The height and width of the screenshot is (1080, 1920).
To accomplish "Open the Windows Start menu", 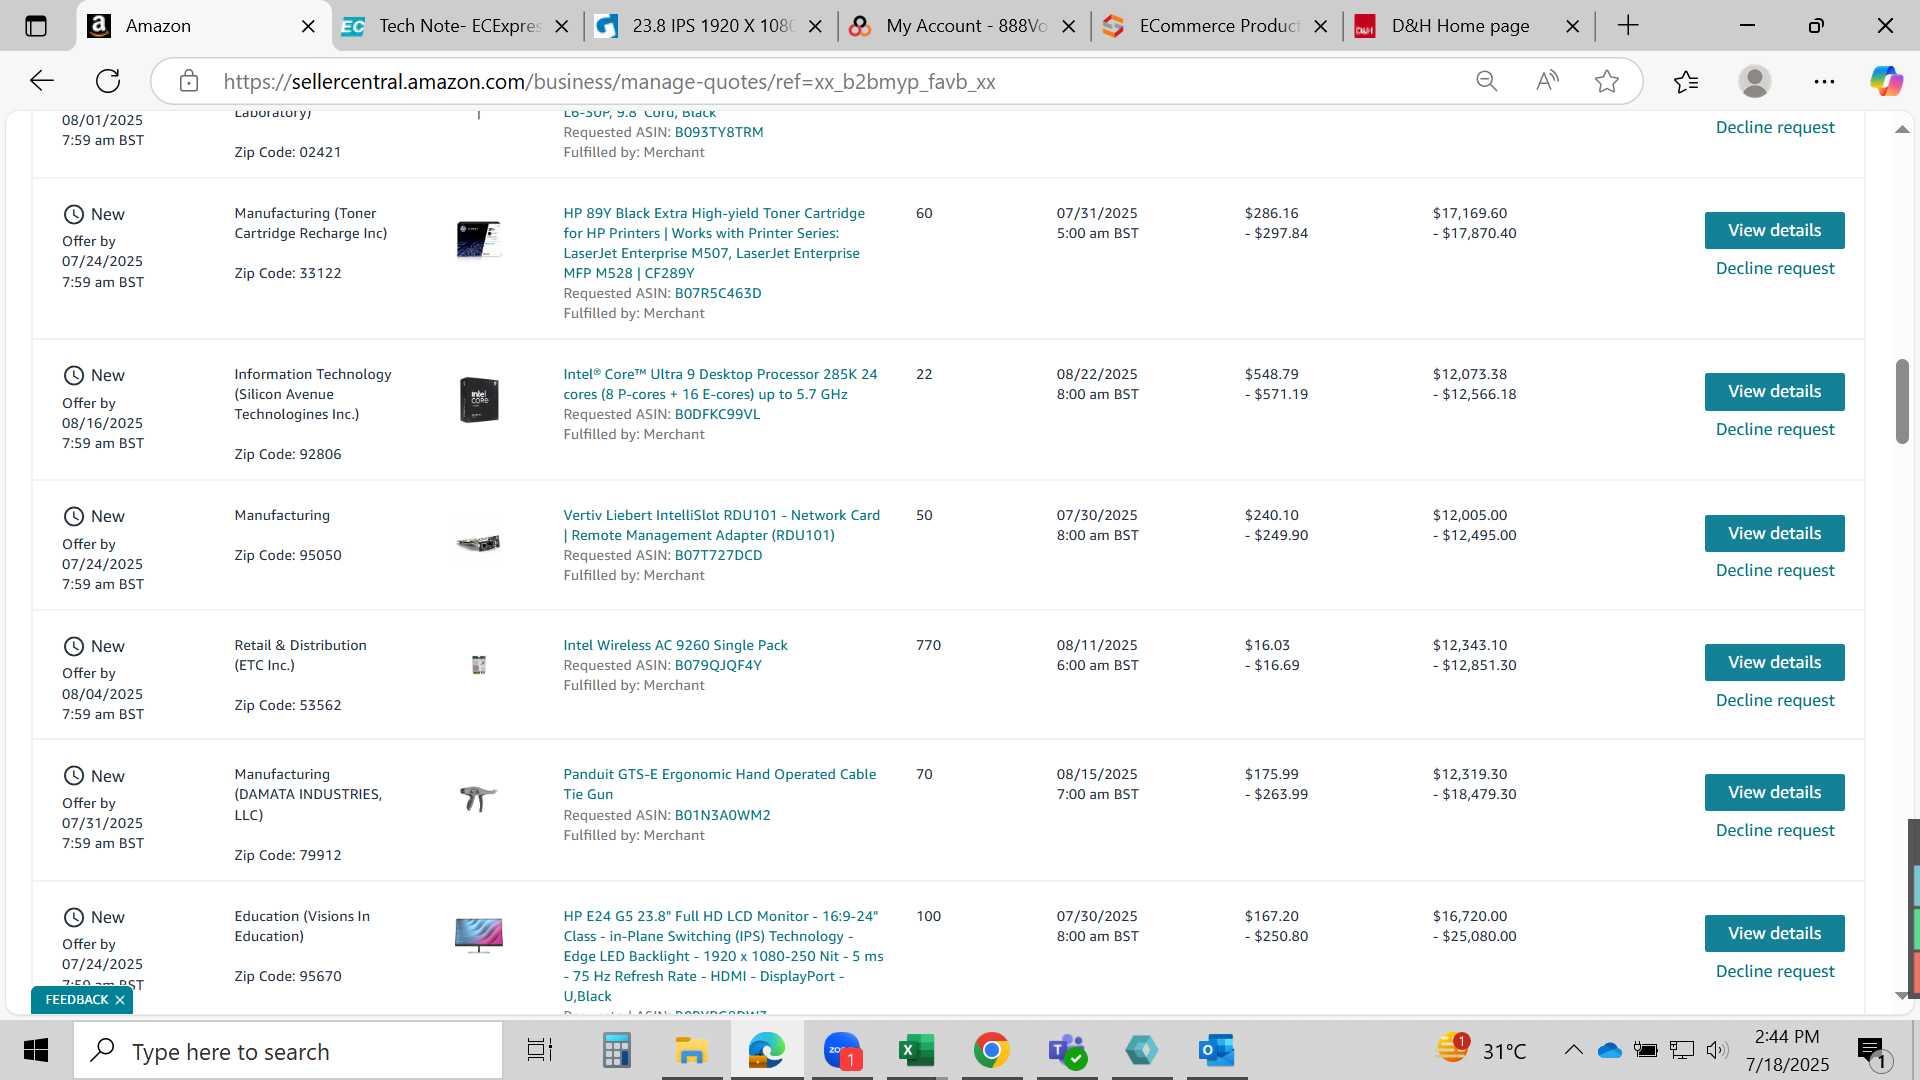I will coord(36,1051).
